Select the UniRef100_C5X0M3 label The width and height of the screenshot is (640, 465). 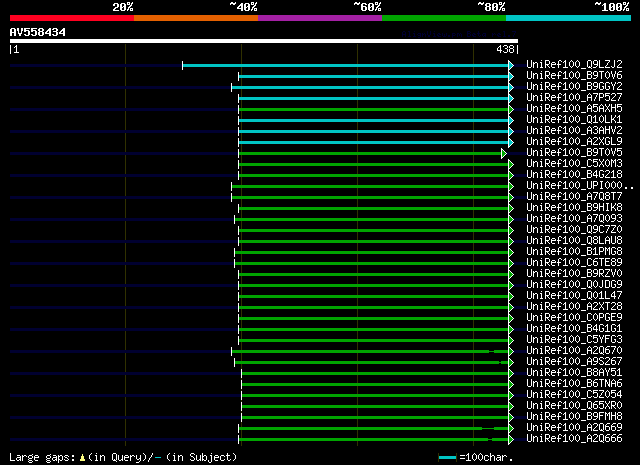click(574, 163)
